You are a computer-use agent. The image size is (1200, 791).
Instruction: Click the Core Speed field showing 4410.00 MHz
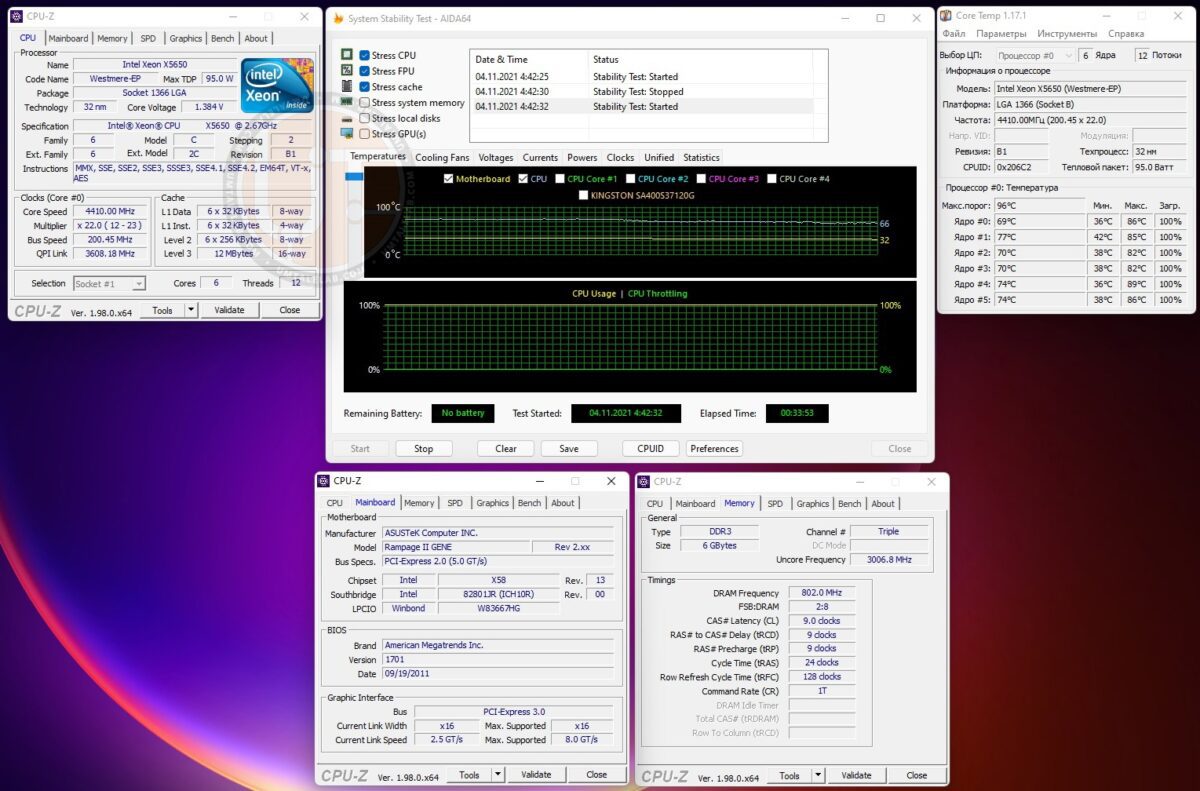[x=110, y=212]
